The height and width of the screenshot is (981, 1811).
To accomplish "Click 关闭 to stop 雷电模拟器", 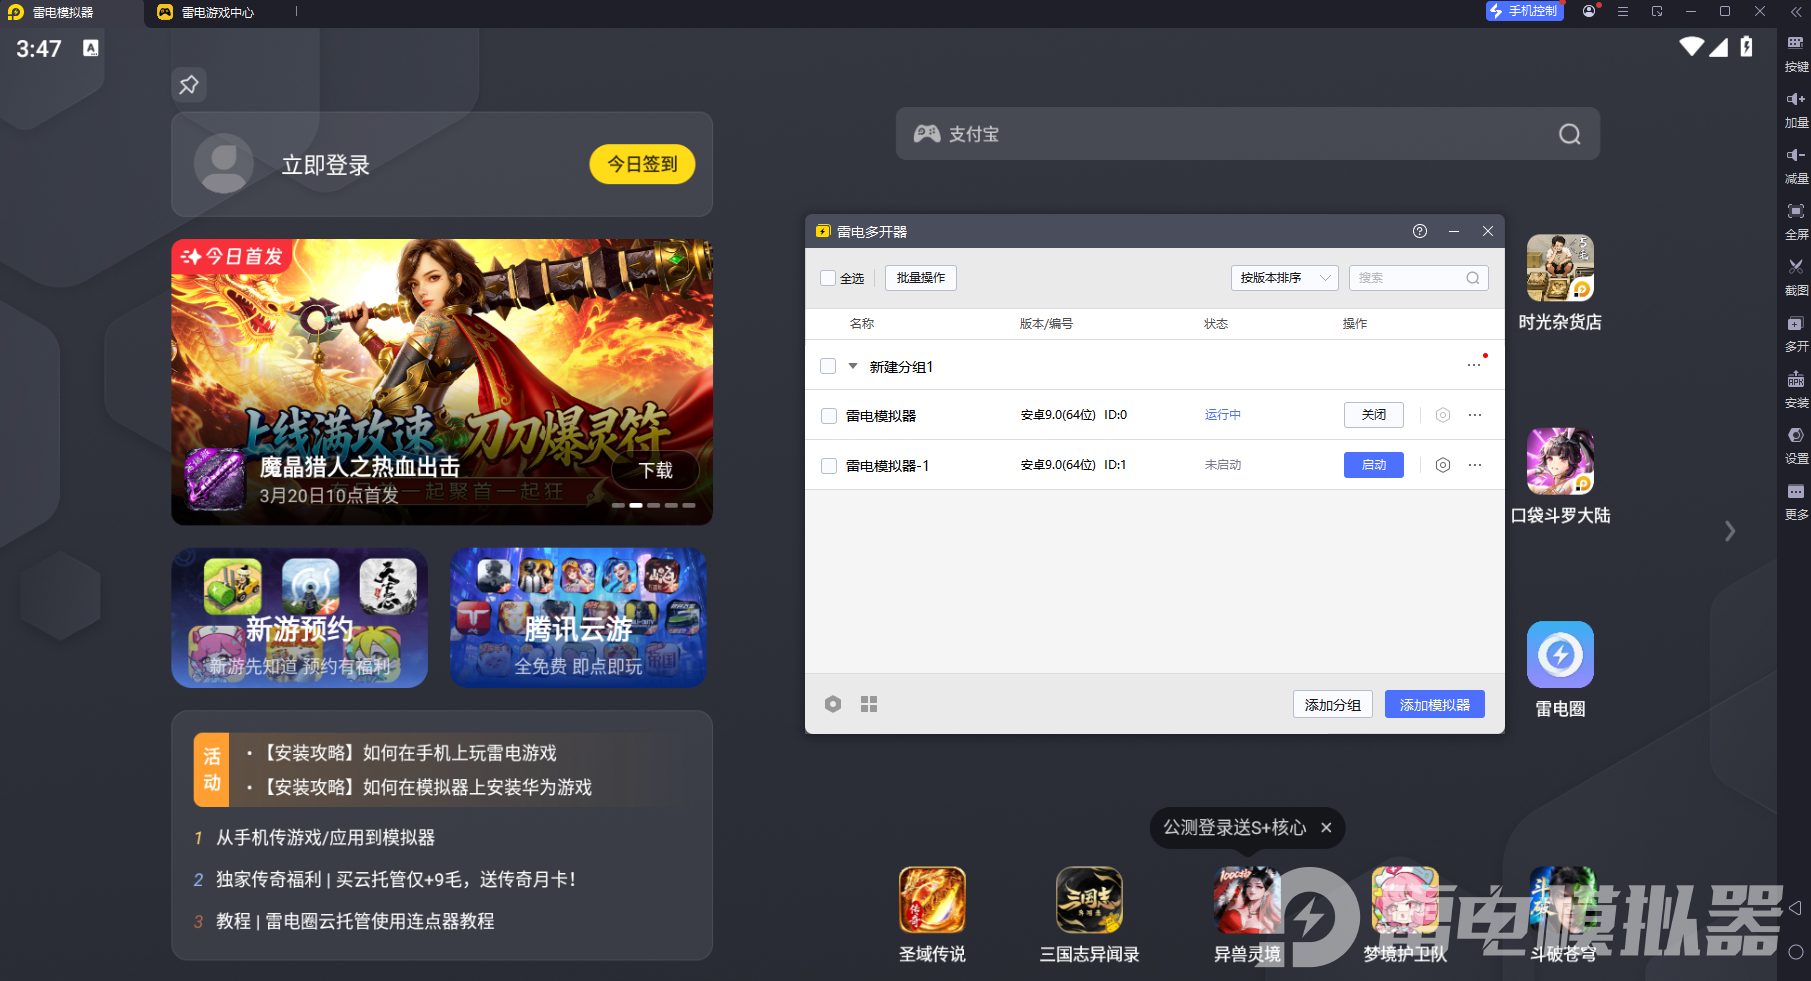I will (x=1374, y=415).
